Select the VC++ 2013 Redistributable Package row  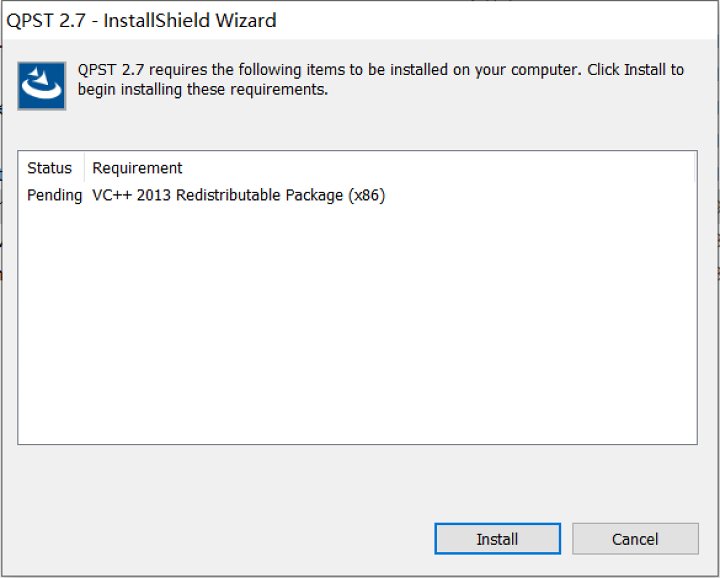tap(238, 195)
